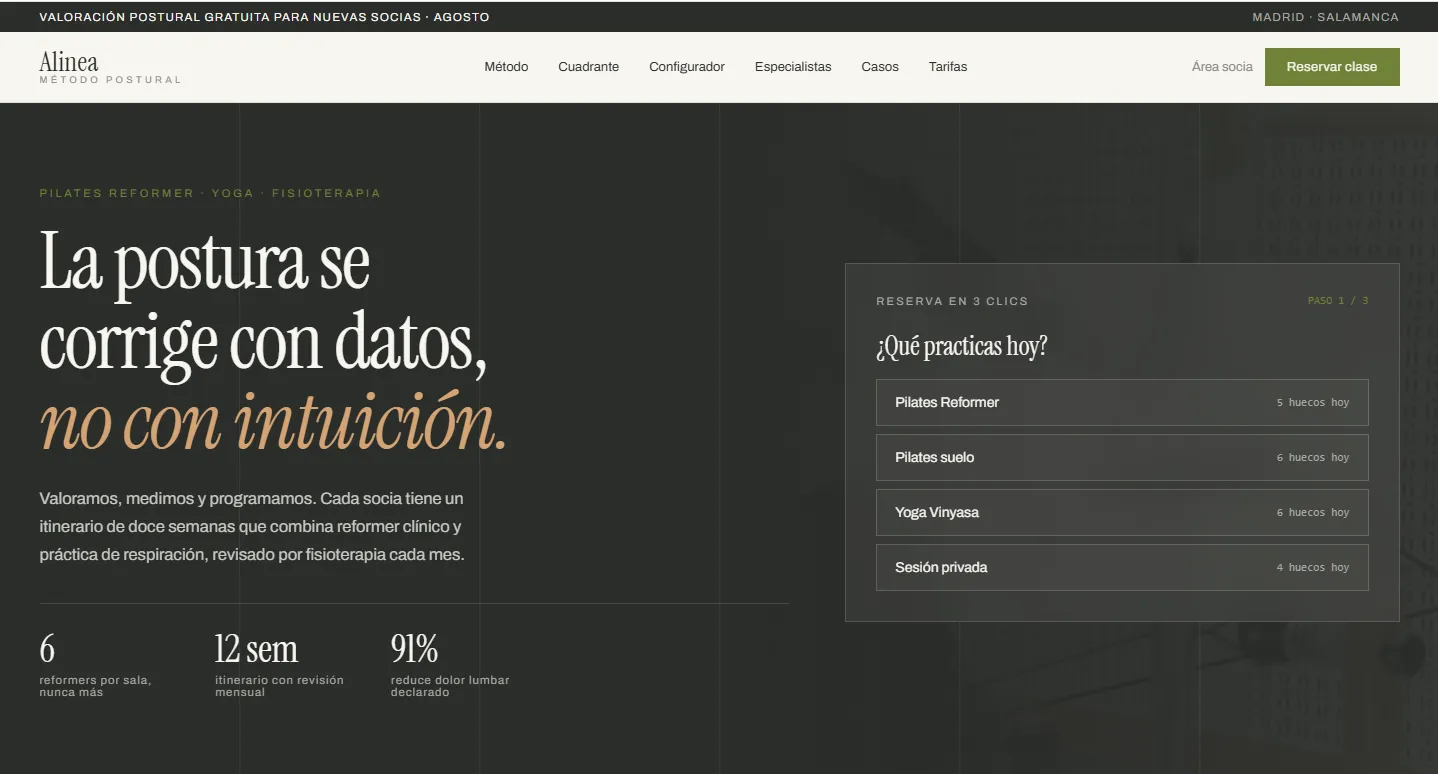Click the "itinerario con revisión mensual" caption
This screenshot has width=1438, height=774.
coord(279,686)
